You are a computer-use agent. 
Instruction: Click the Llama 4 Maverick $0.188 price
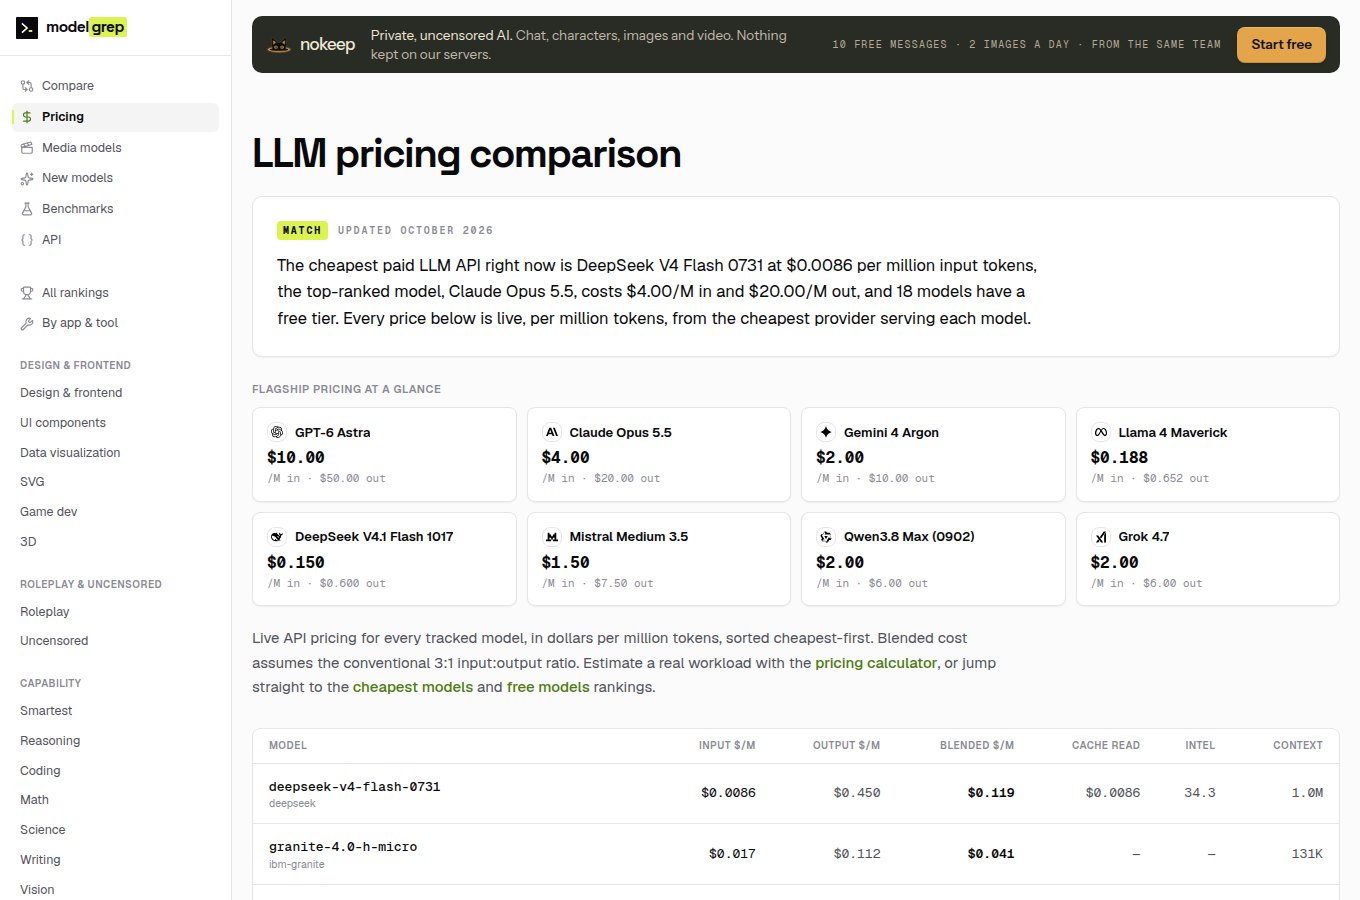pyautogui.click(x=1119, y=458)
